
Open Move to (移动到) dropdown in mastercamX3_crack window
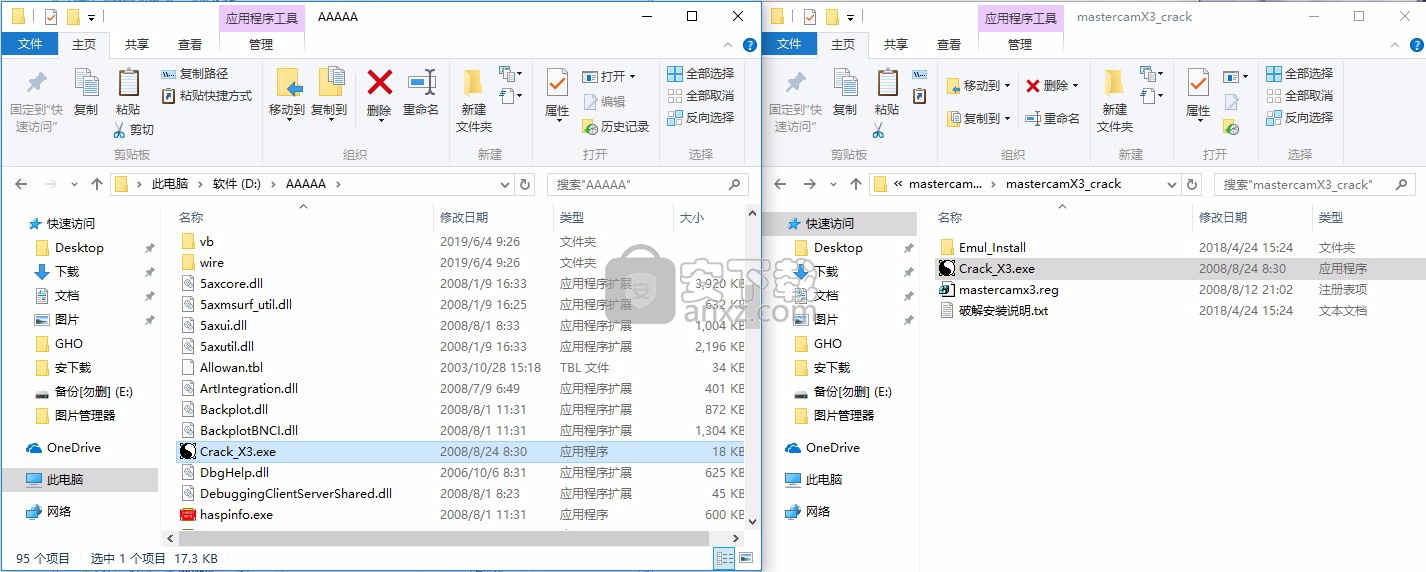[1006, 86]
